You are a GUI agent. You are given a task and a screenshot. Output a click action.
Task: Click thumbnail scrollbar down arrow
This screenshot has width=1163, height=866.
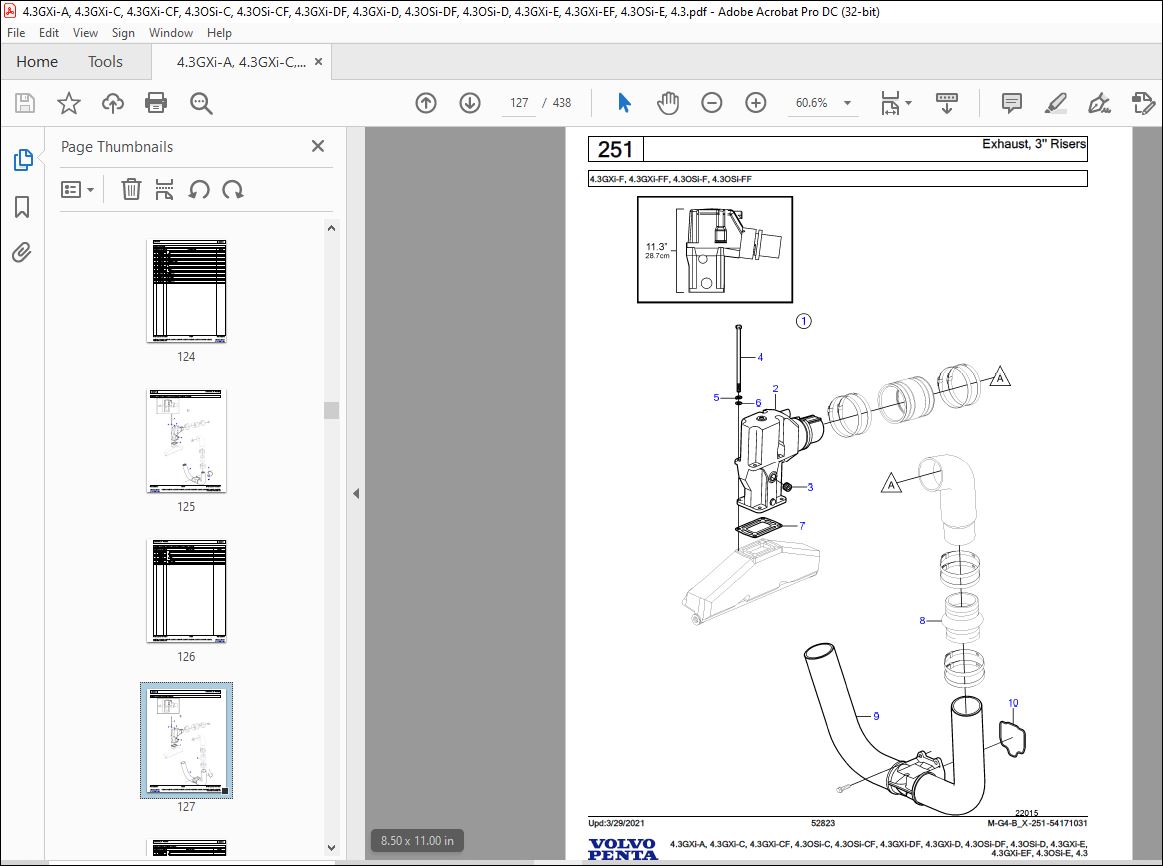click(x=332, y=847)
